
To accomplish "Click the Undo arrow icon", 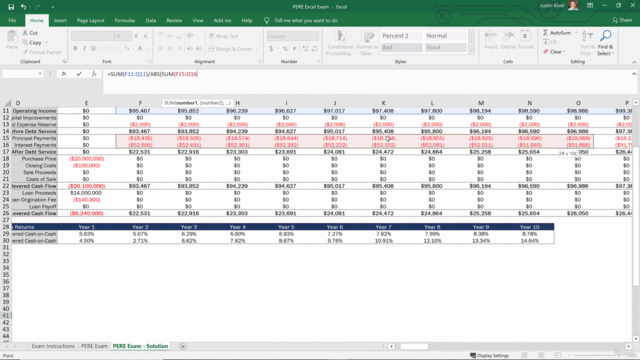I will click(23, 7).
